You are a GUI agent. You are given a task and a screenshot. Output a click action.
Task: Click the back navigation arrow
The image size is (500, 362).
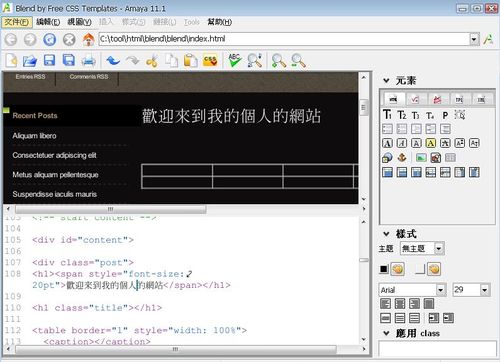[x=11, y=40]
